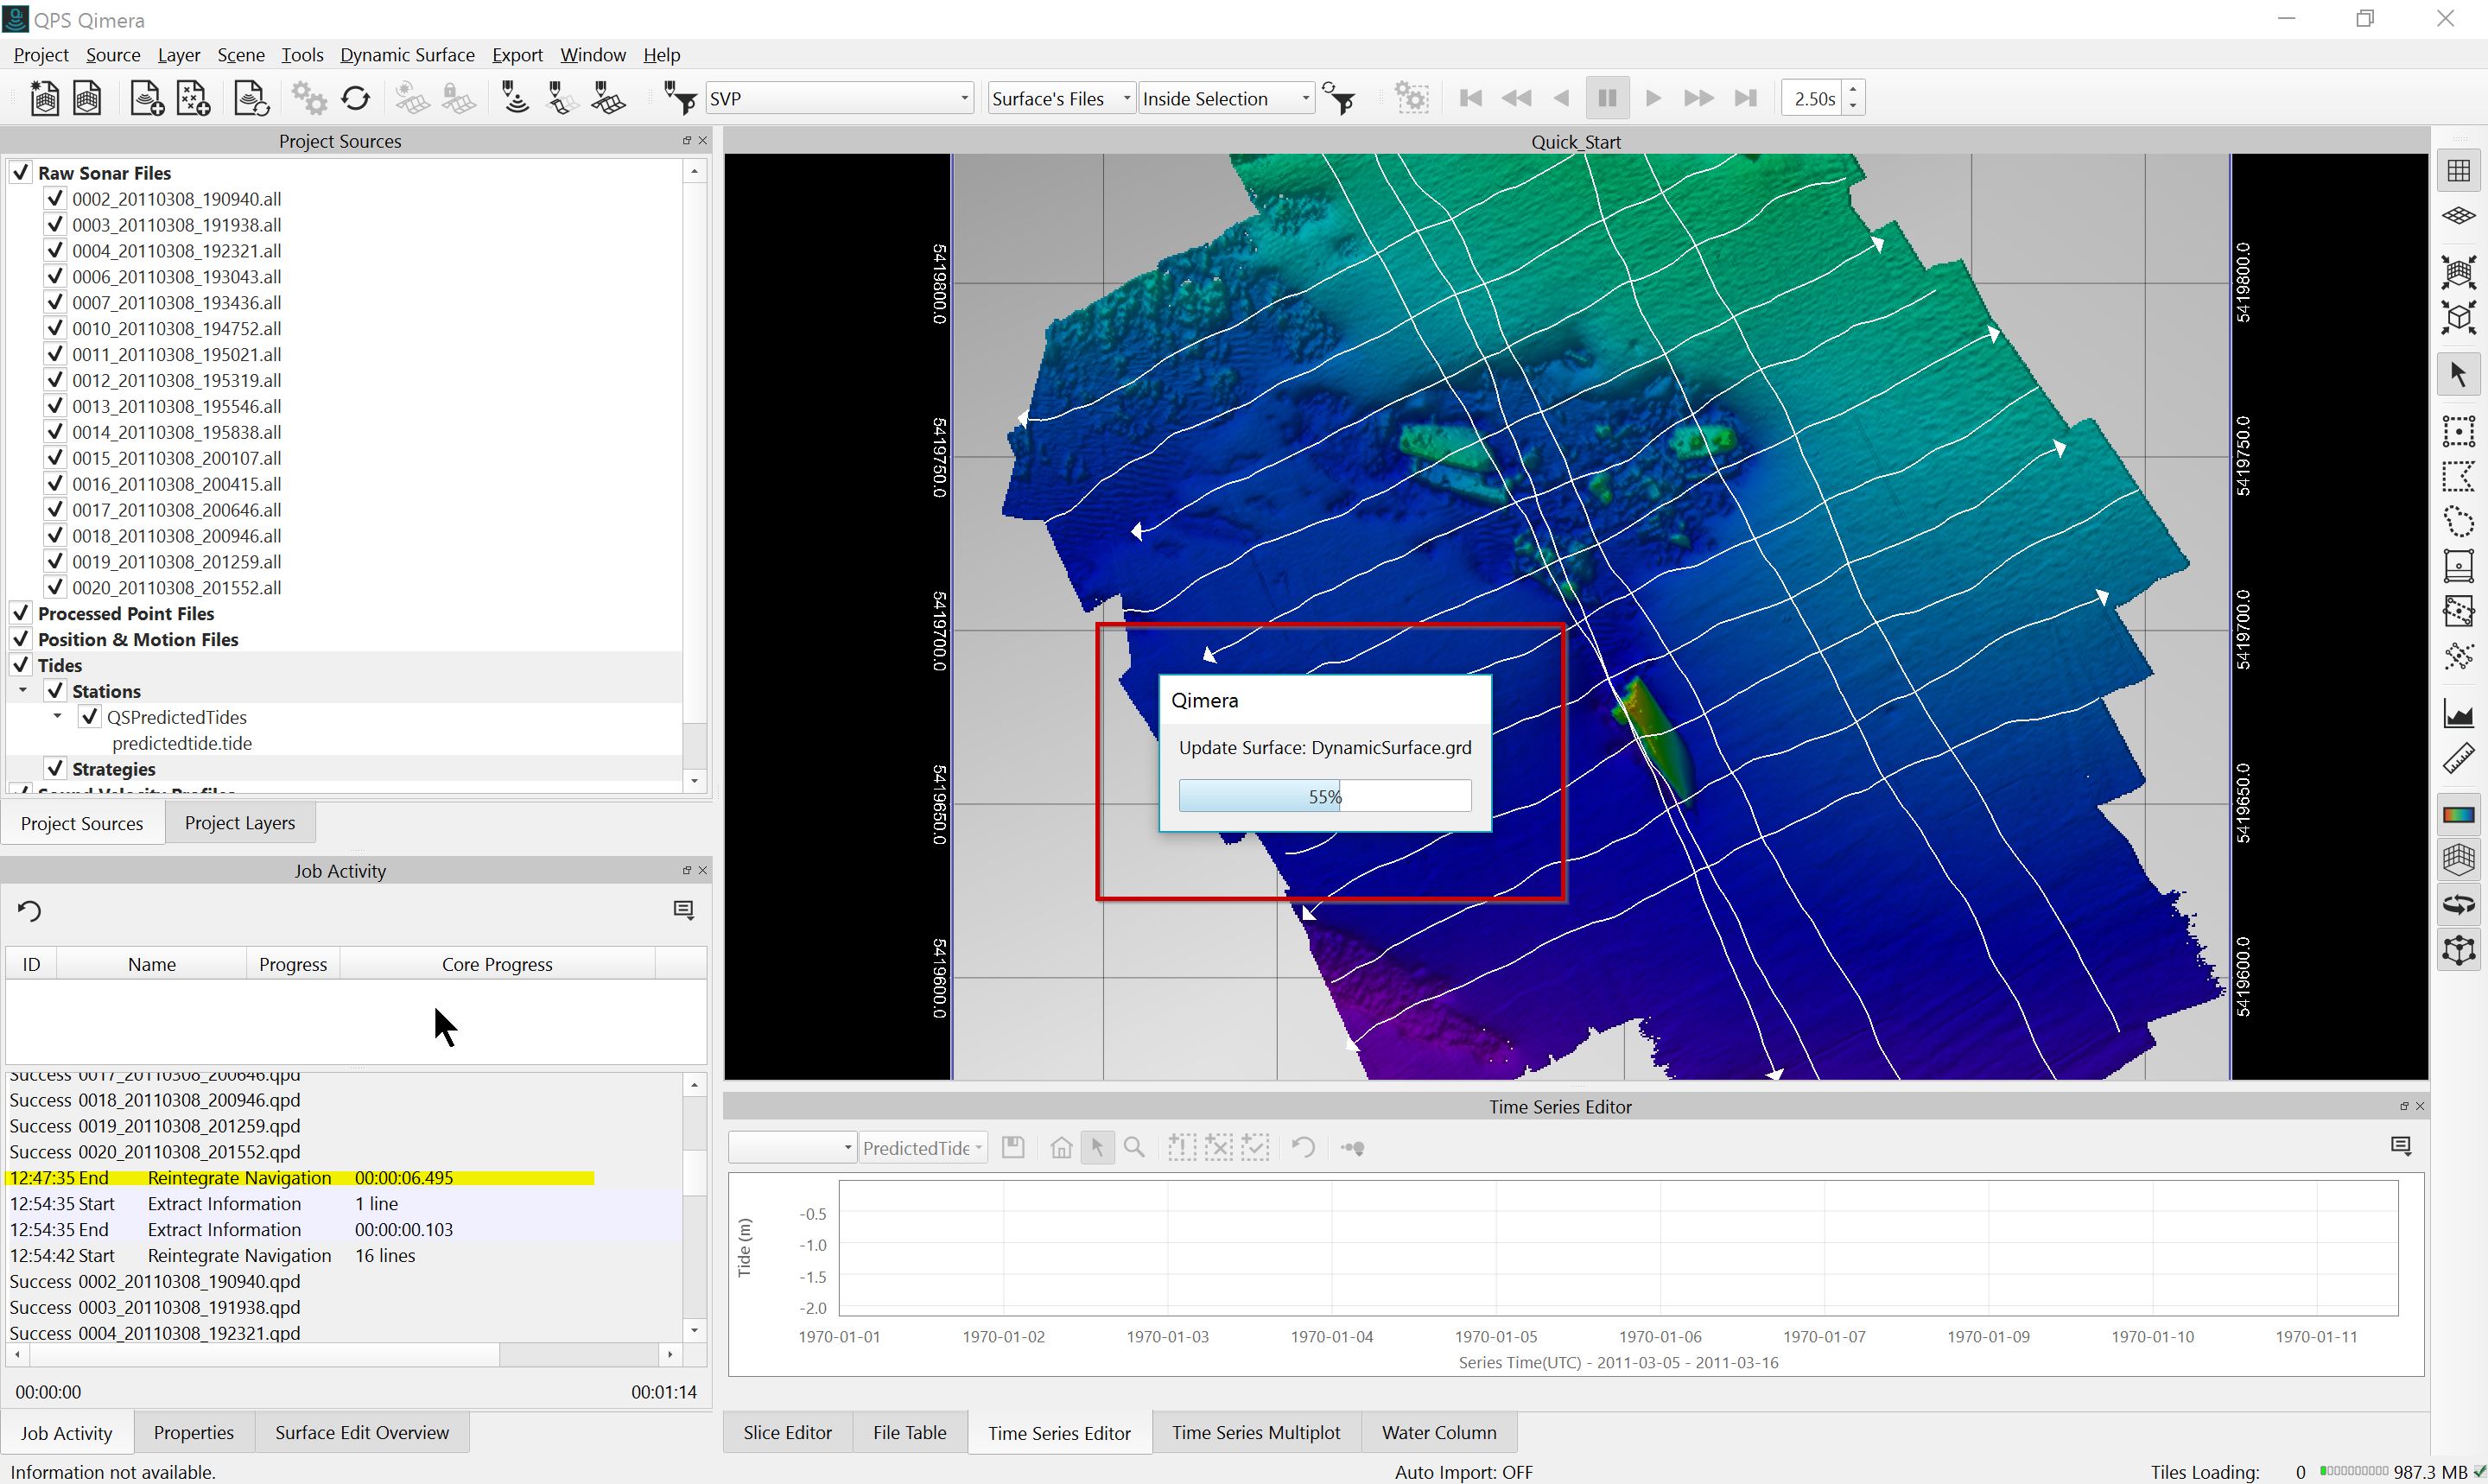This screenshot has height=1484, width=2488.
Task: Click the color map rainbow icon
Action: [2458, 814]
